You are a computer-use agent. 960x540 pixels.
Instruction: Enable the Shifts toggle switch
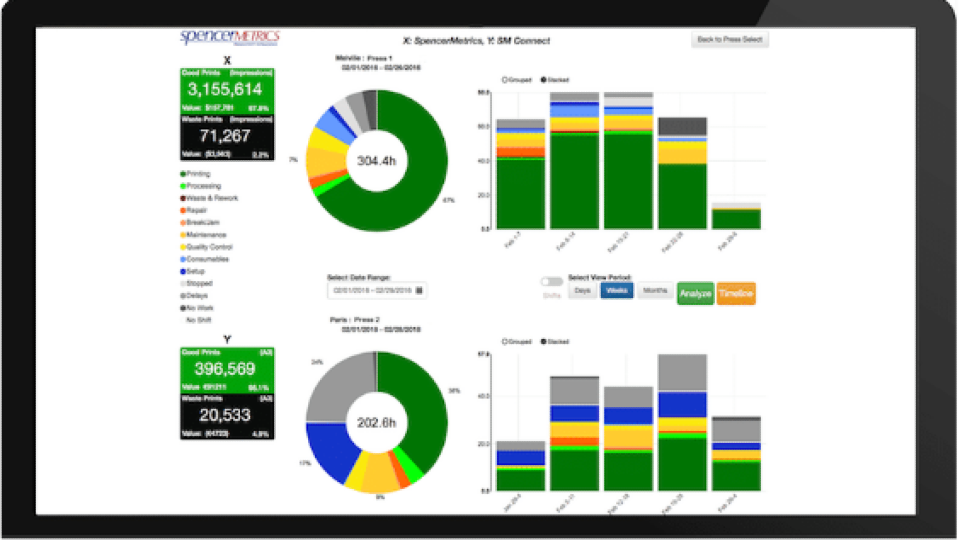[x=550, y=283]
